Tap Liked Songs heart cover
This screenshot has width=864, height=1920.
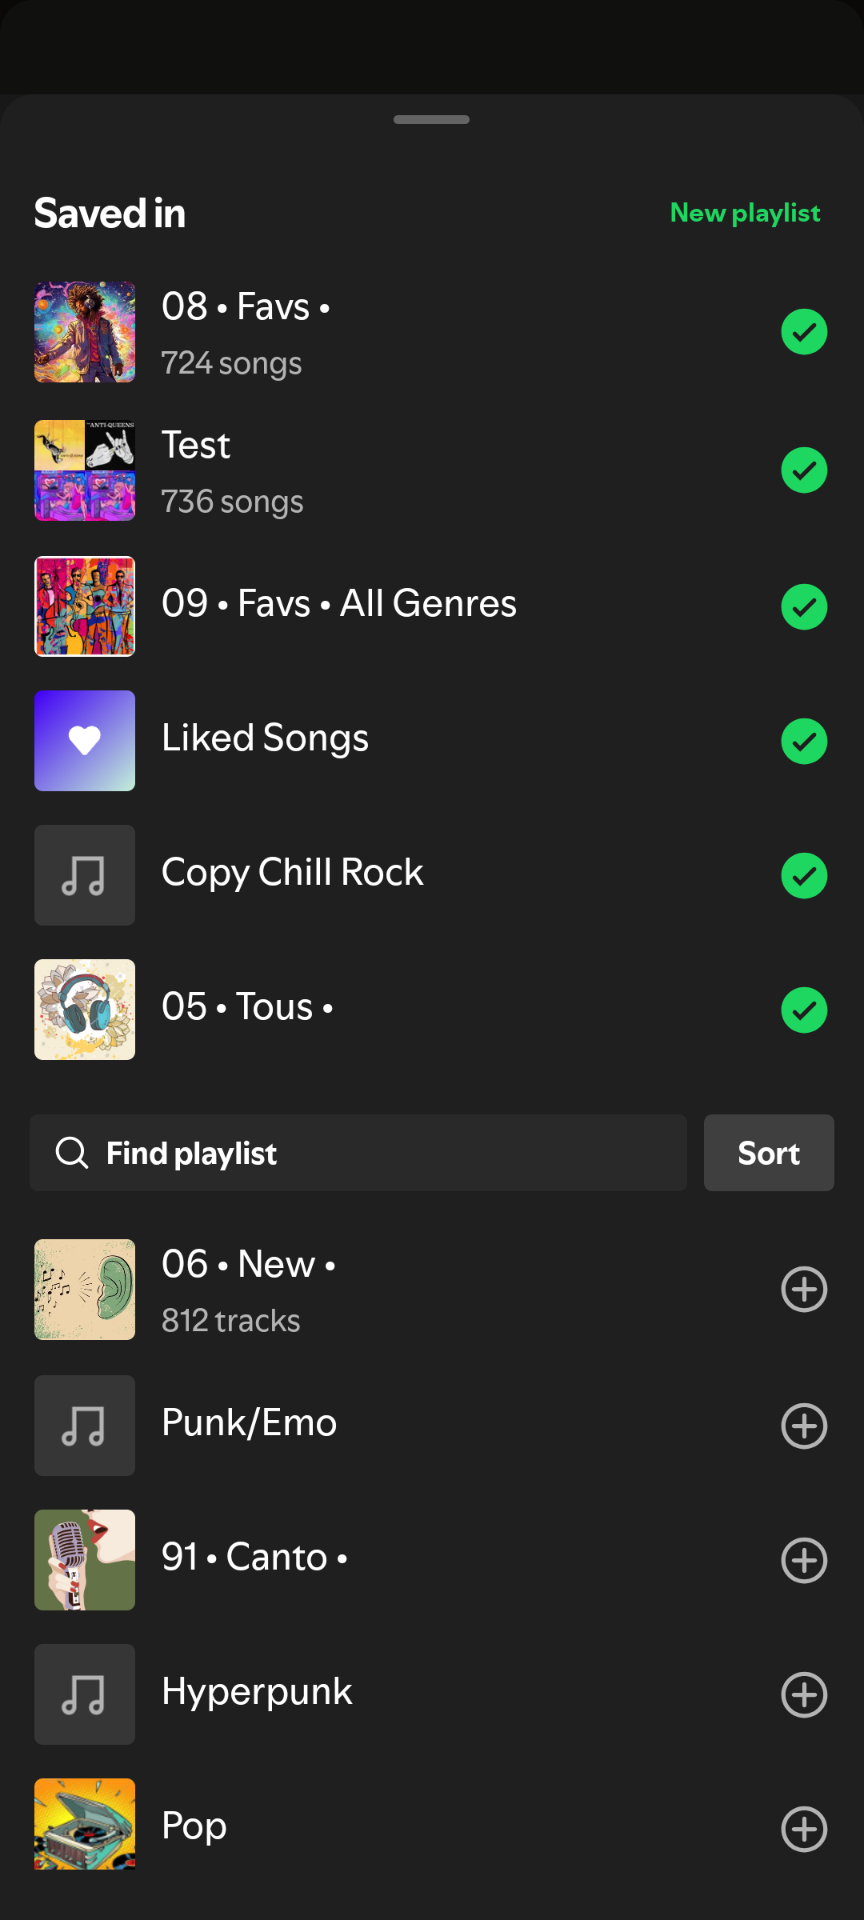(85, 741)
